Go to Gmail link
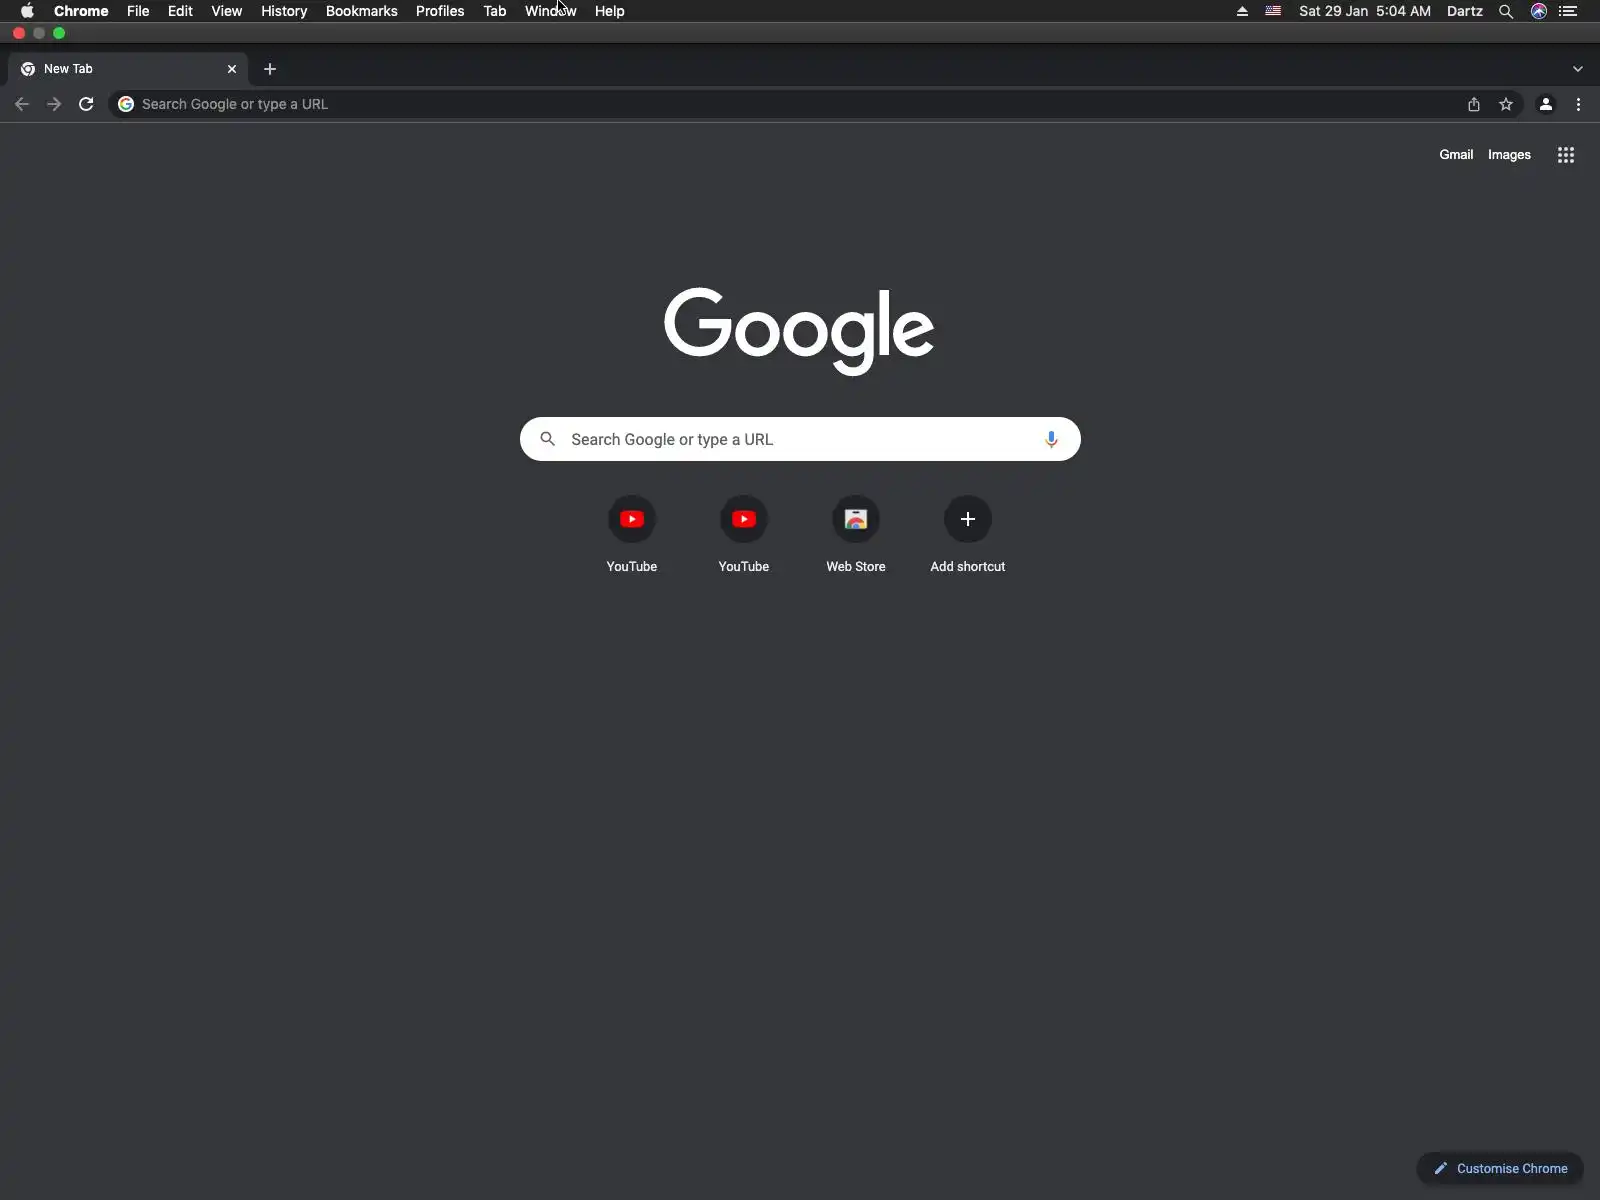The height and width of the screenshot is (1200, 1600). (1456, 155)
